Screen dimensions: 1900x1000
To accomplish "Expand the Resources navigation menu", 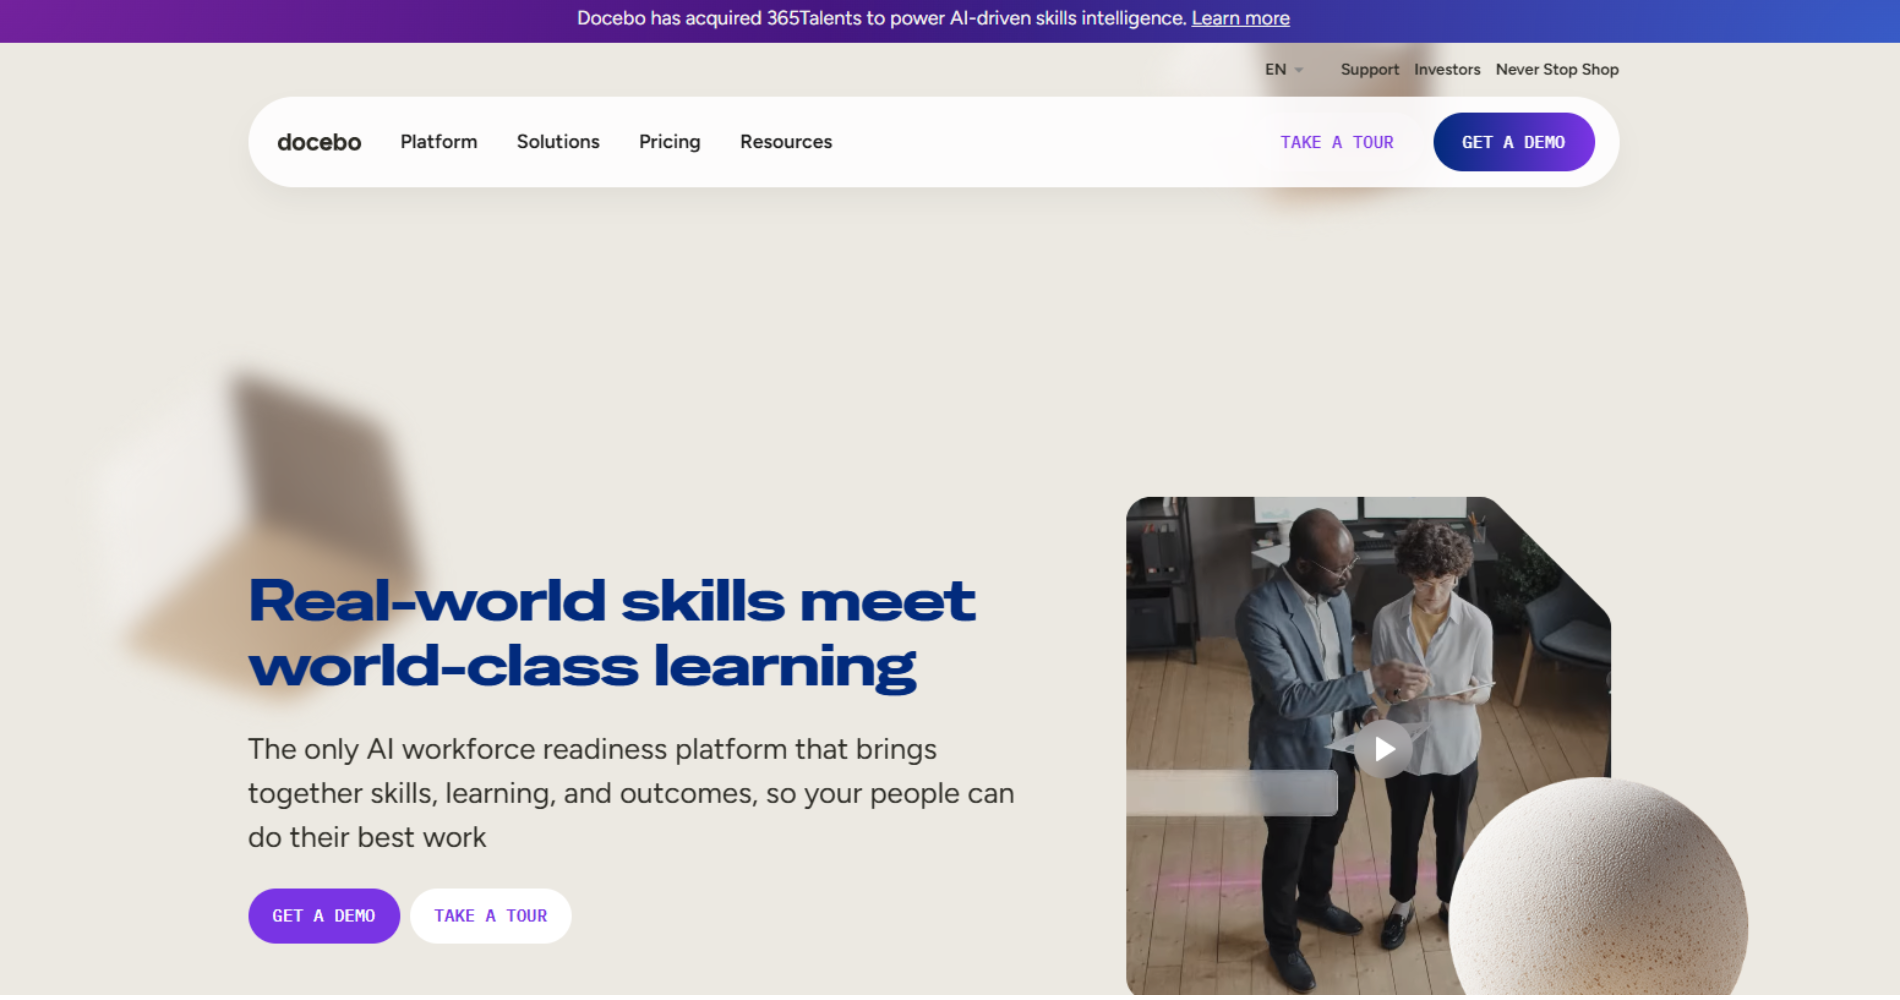I will [785, 142].
